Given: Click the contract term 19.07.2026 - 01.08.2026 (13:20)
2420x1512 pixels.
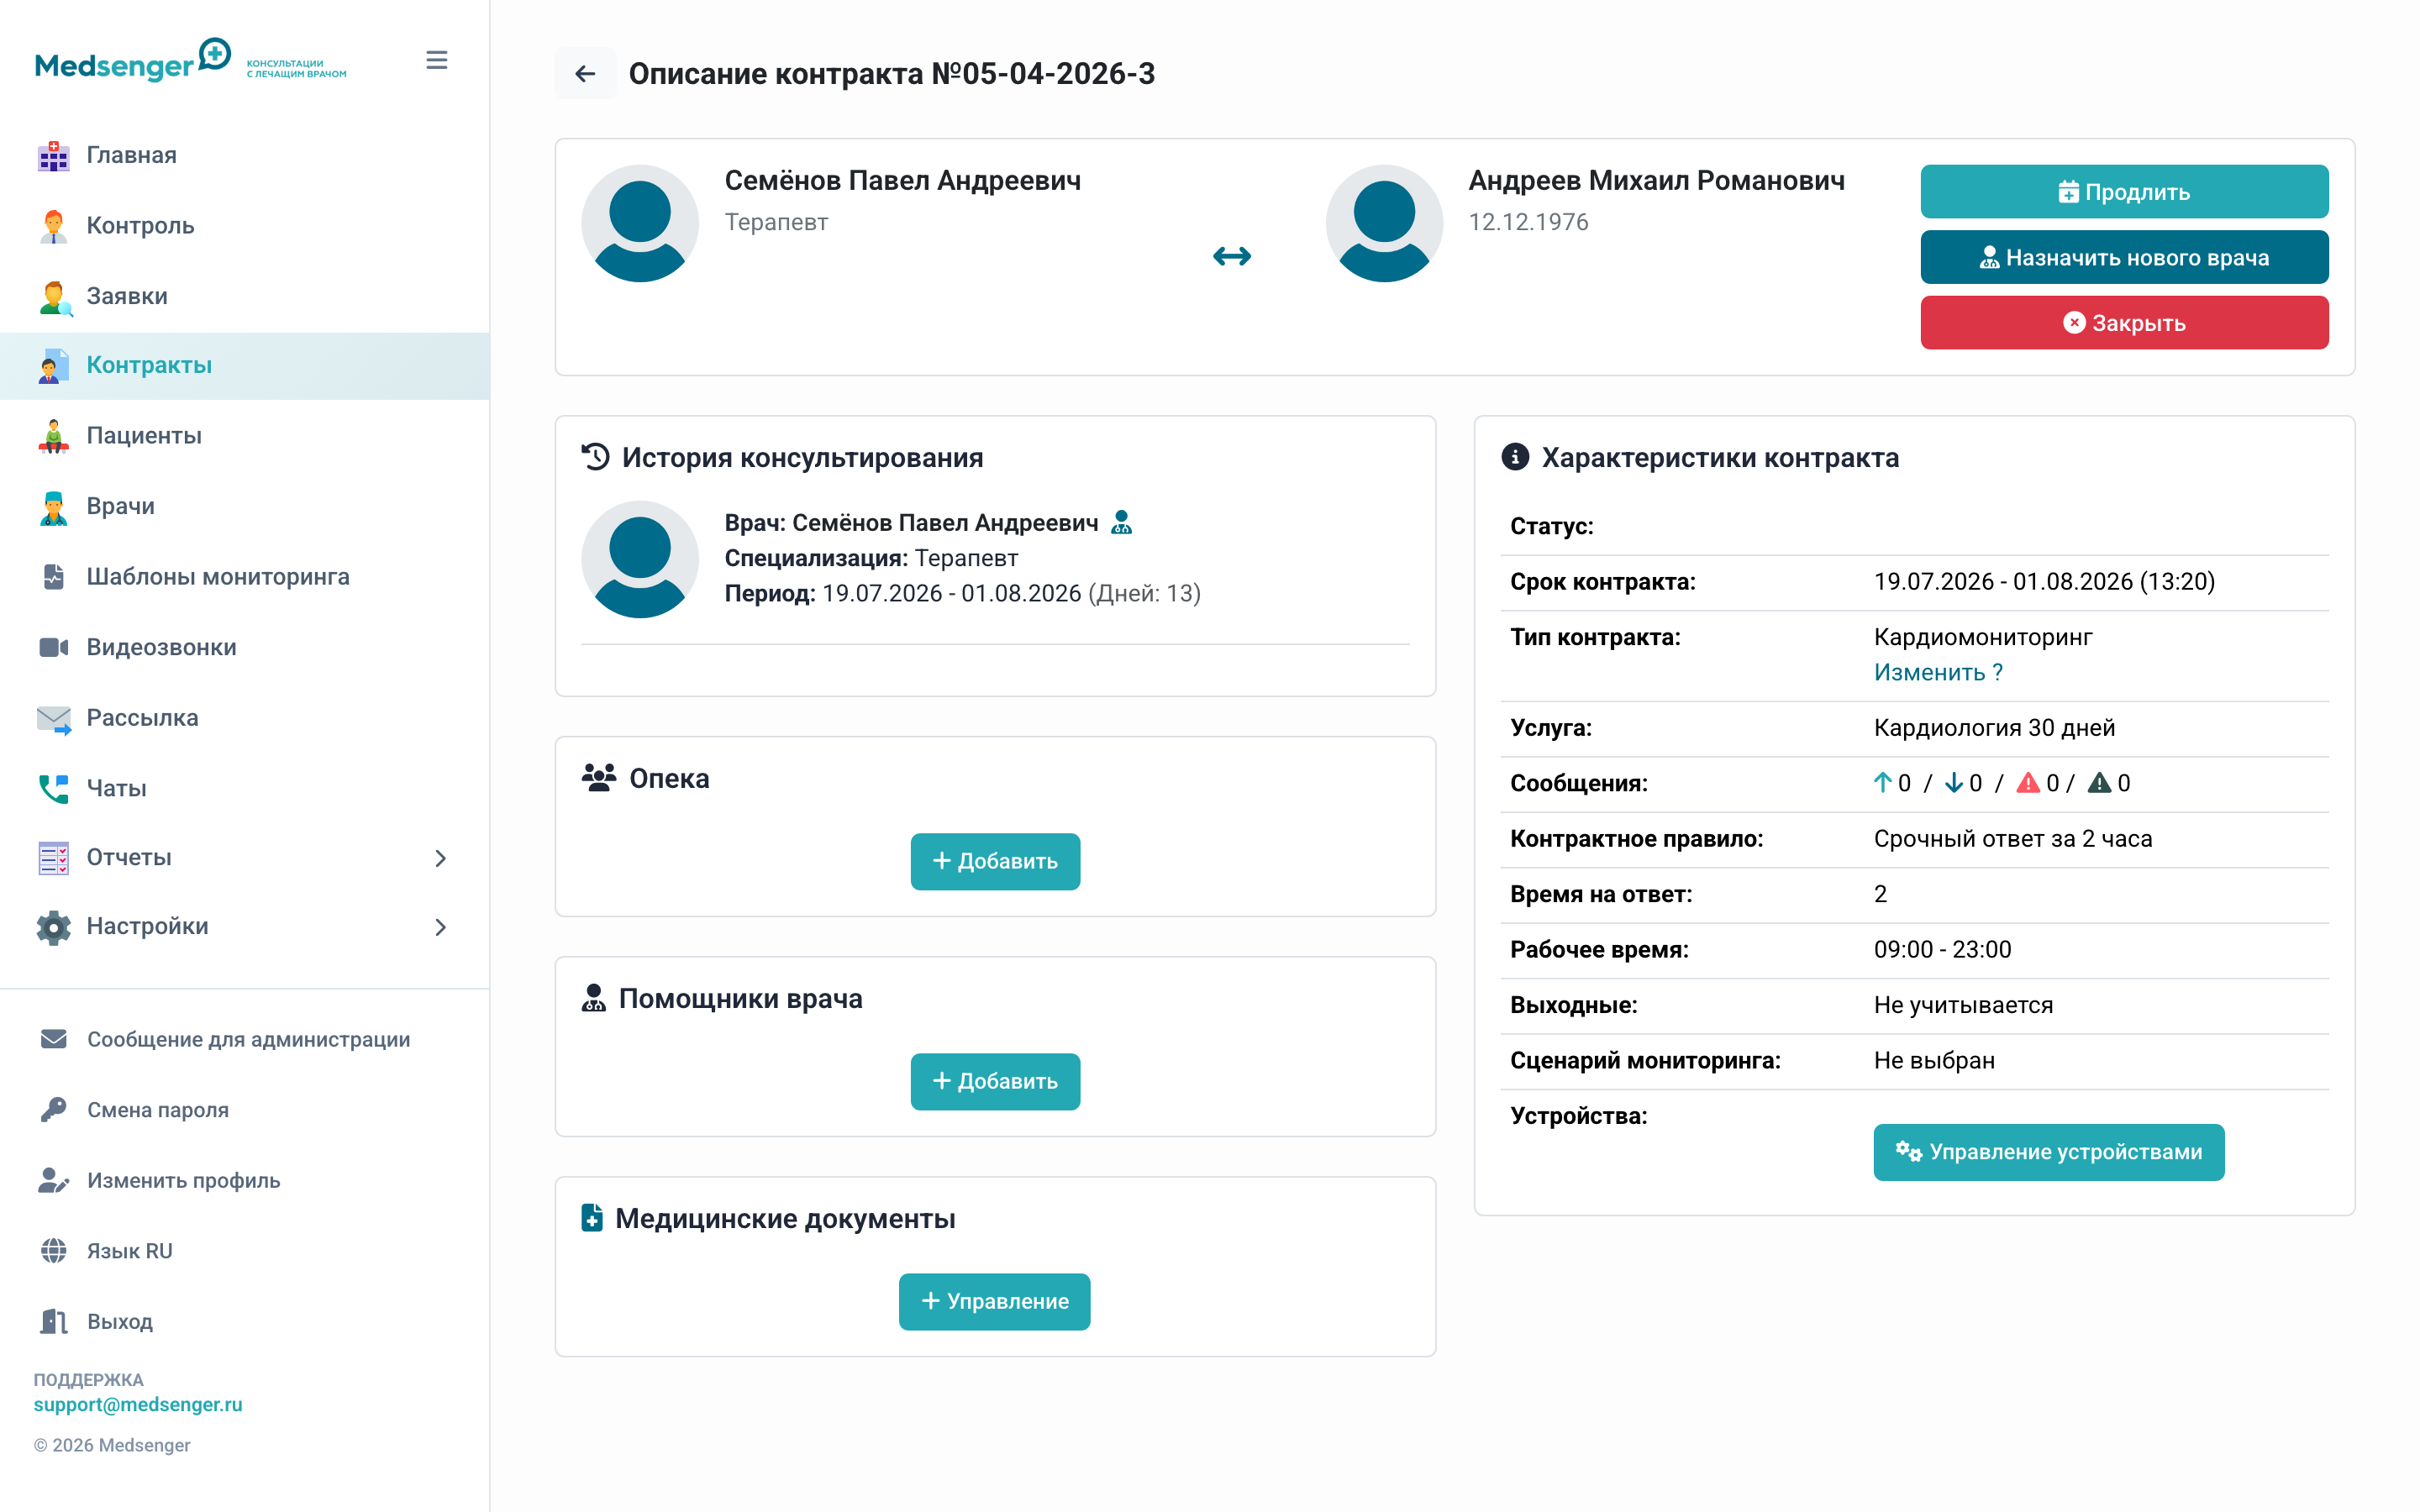Looking at the screenshot, I should 2044,582.
